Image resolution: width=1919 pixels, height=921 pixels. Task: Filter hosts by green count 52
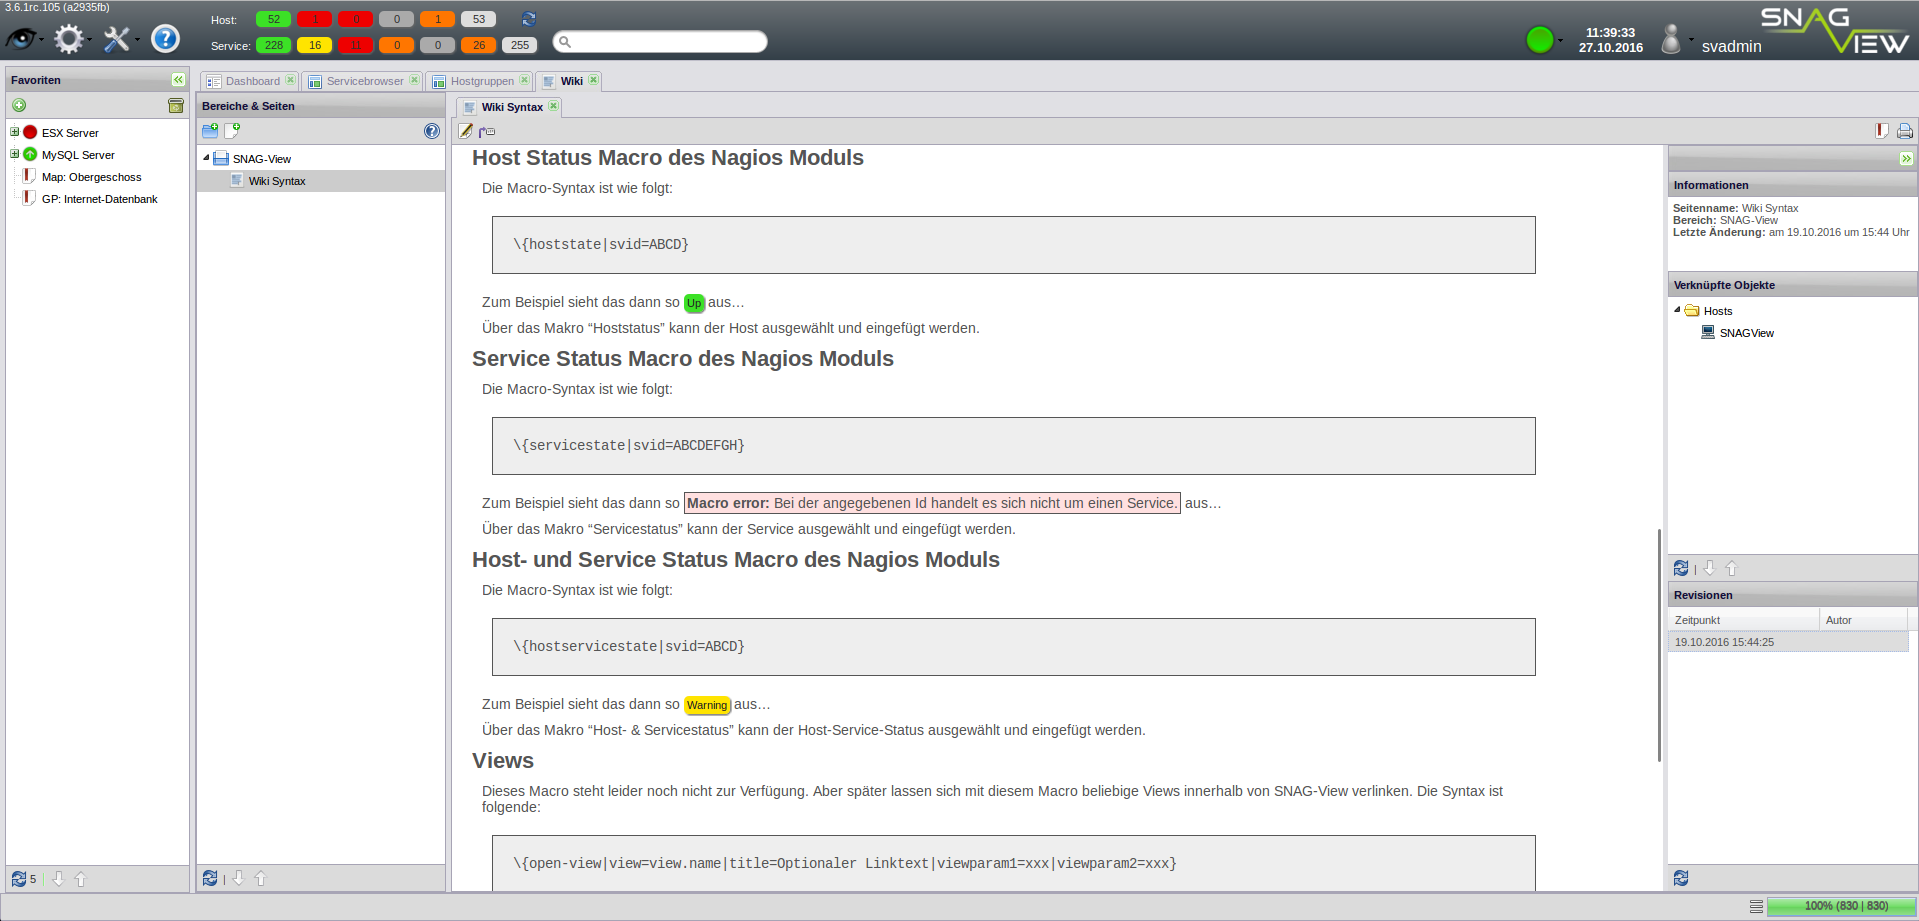(x=274, y=19)
